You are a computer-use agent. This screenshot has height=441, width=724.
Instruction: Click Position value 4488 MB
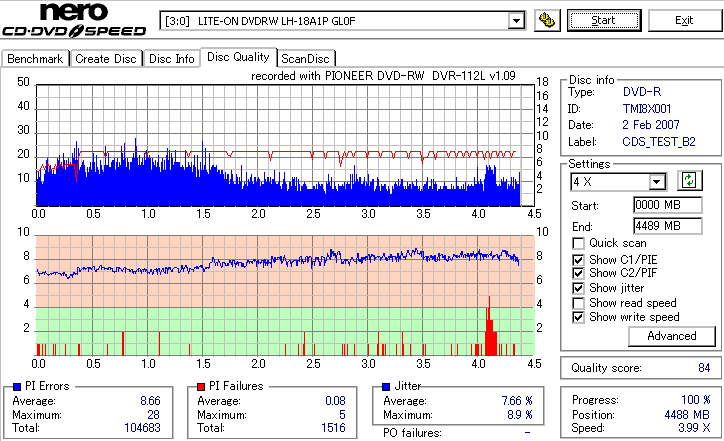[x=688, y=415]
